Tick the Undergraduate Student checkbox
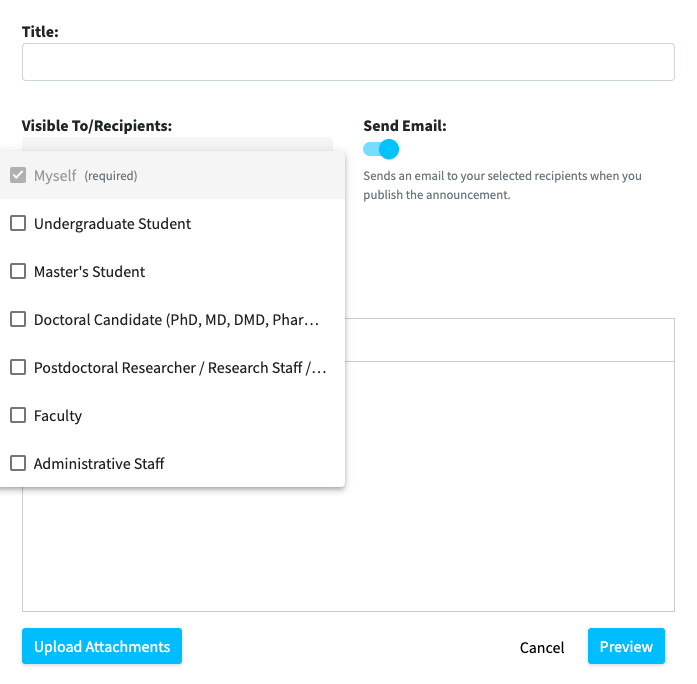Image resolution: width=697 pixels, height=684 pixels. 18,223
